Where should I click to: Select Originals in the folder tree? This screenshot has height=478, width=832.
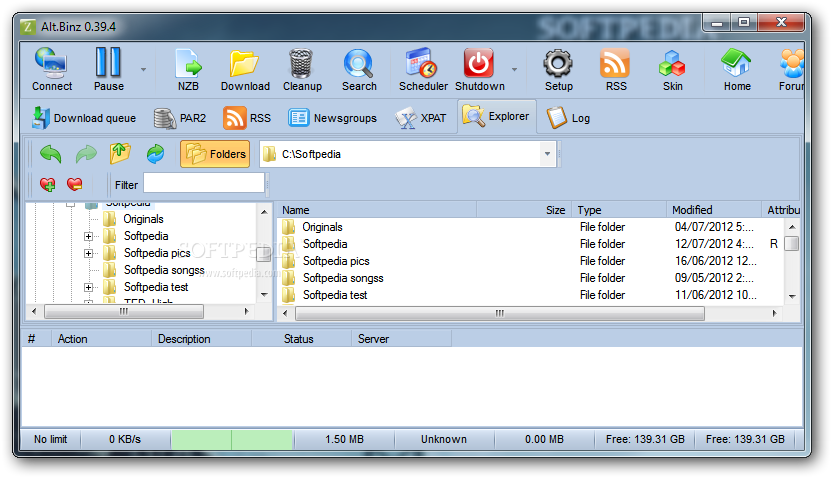tap(143, 219)
